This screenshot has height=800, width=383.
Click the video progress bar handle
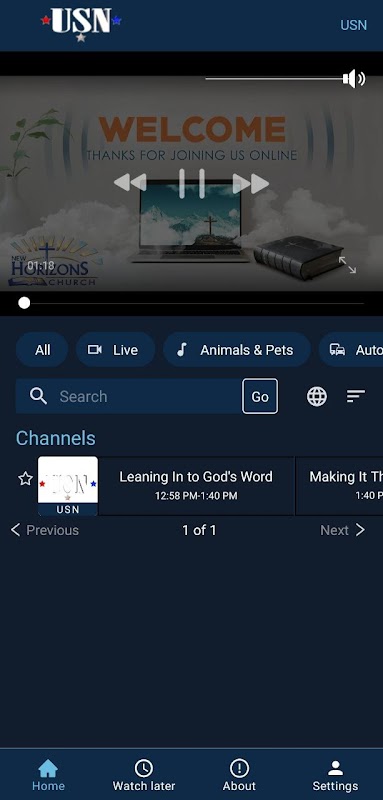pyautogui.click(x=24, y=303)
